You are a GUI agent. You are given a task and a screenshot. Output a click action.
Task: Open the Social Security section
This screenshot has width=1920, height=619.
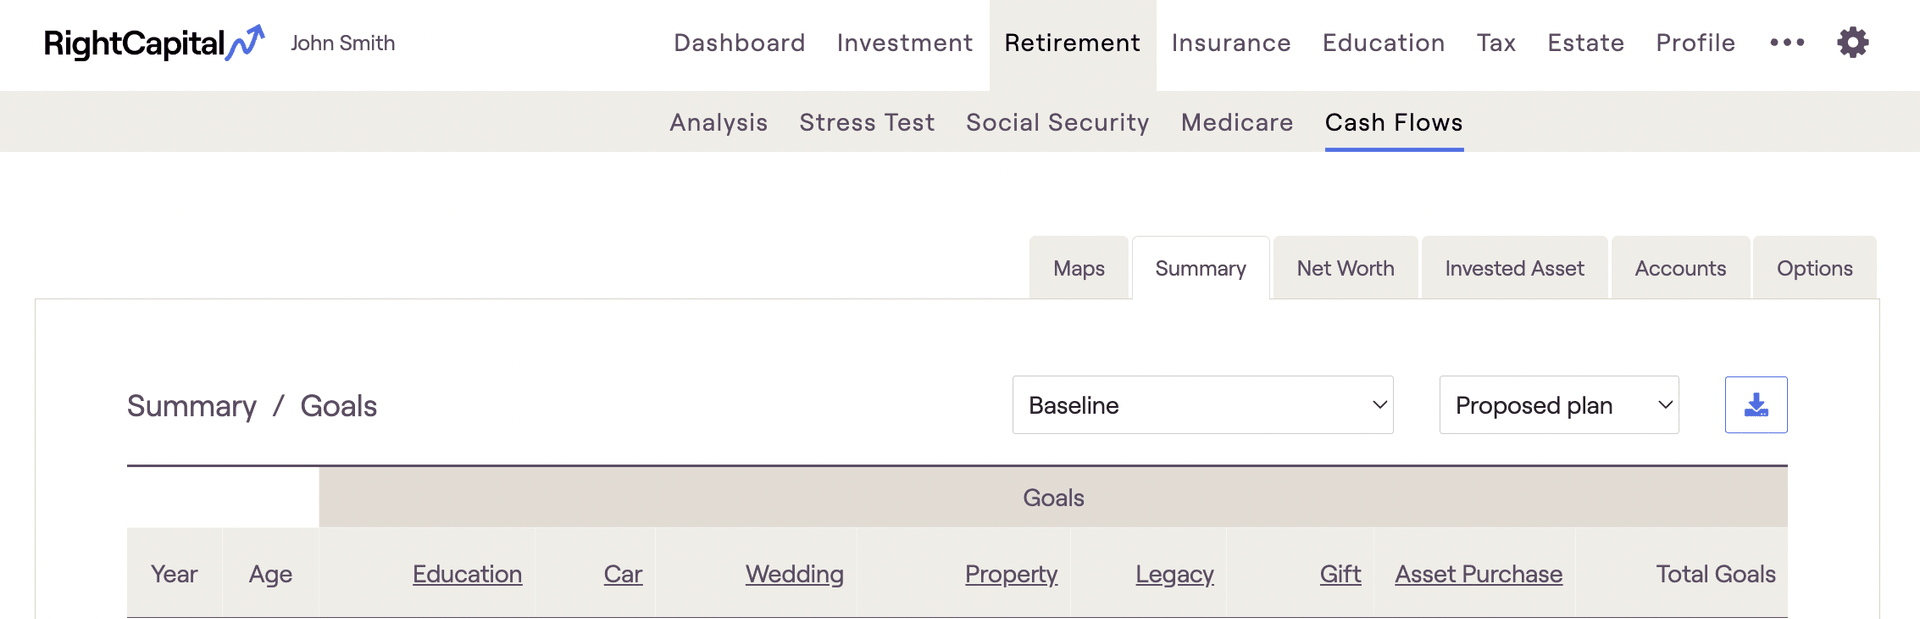click(1057, 122)
